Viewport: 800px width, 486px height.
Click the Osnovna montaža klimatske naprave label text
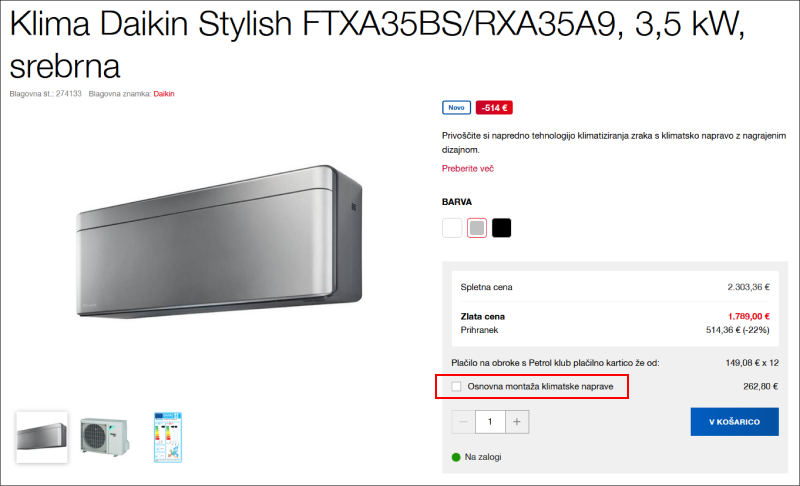tap(540, 387)
